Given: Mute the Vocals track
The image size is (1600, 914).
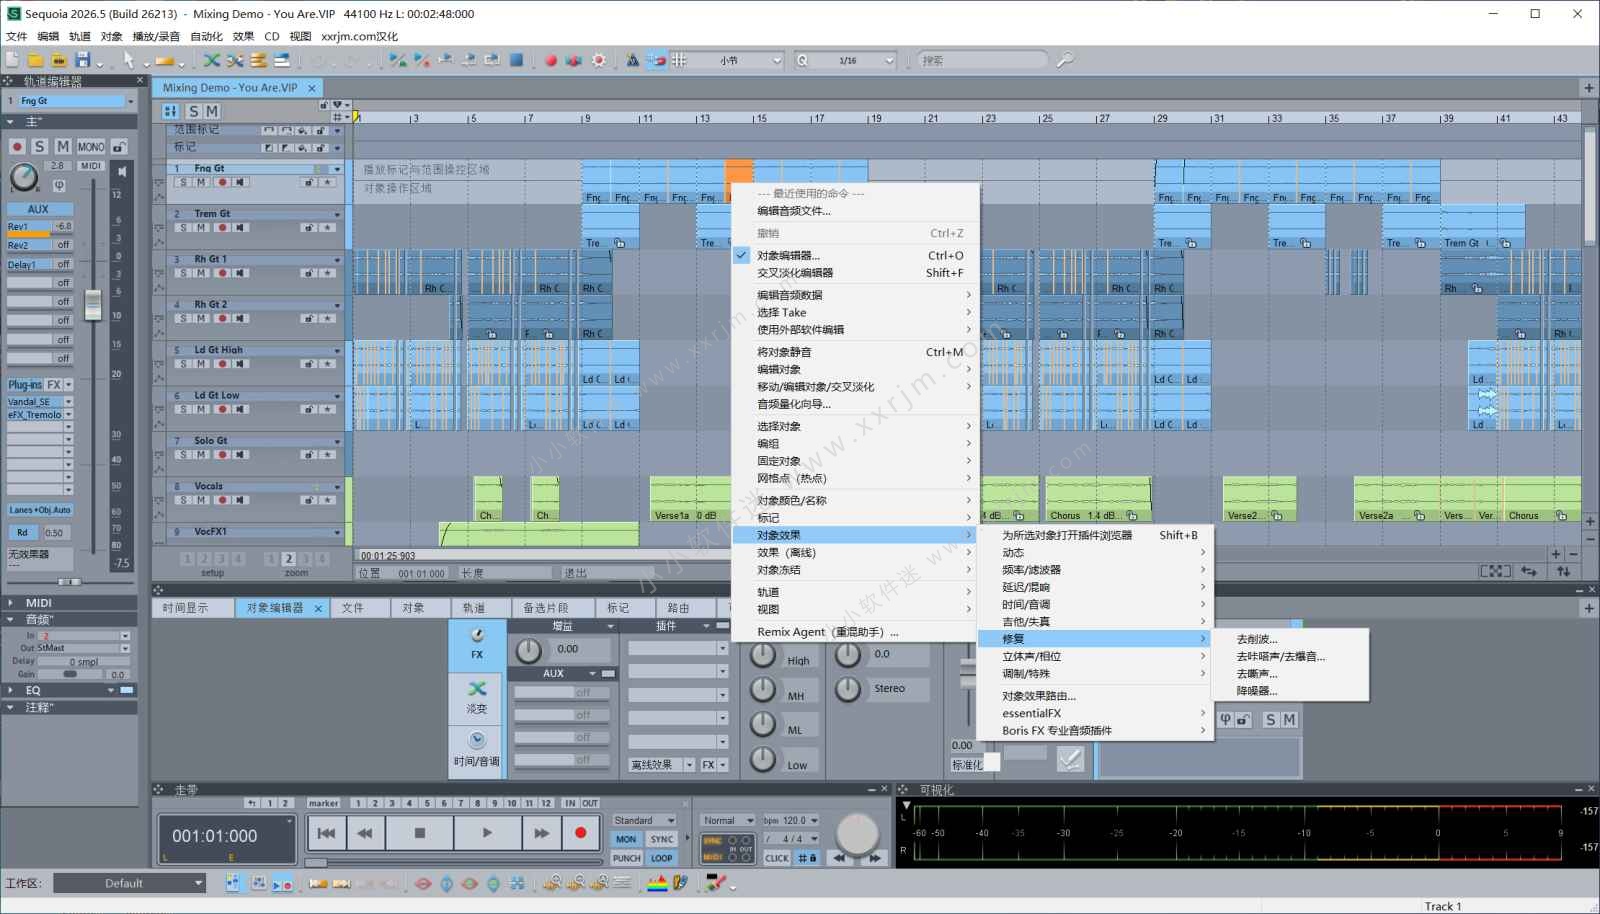Looking at the screenshot, I should (x=202, y=500).
